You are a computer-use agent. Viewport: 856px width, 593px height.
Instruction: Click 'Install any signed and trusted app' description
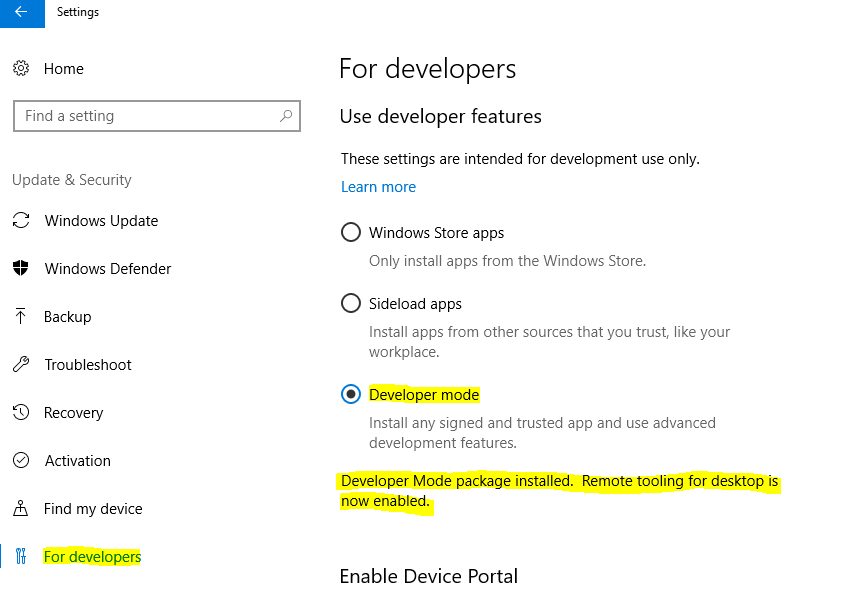pyautogui.click(x=542, y=433)
